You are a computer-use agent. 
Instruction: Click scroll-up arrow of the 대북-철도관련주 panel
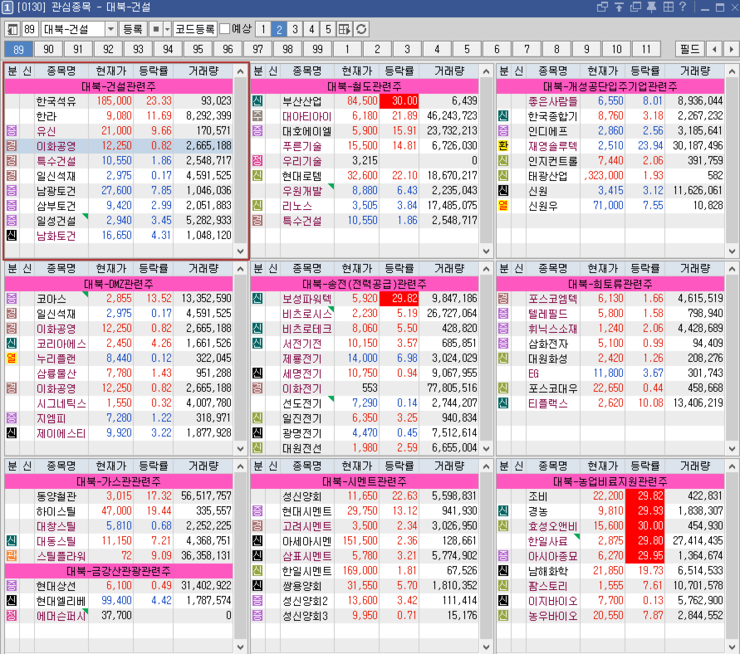click(x=487, y=71)
